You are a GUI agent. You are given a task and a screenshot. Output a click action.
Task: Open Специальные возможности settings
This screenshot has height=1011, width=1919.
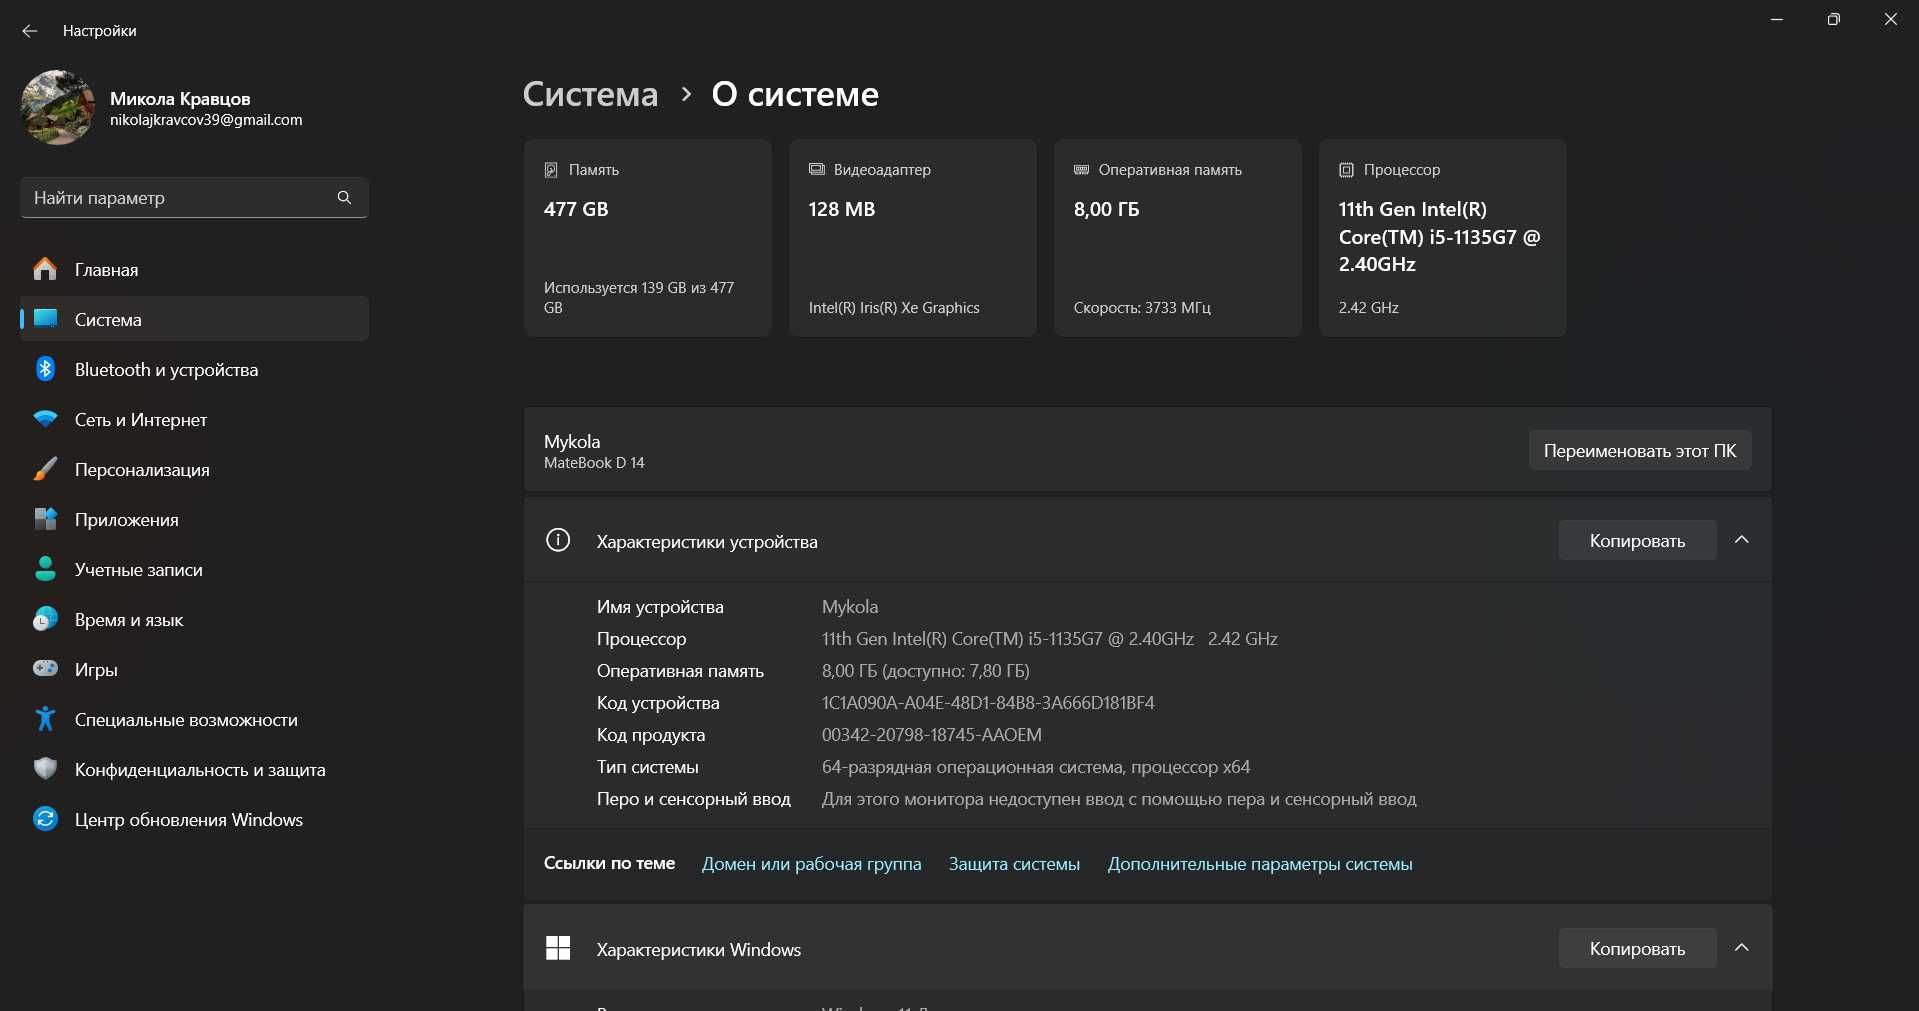194,719
